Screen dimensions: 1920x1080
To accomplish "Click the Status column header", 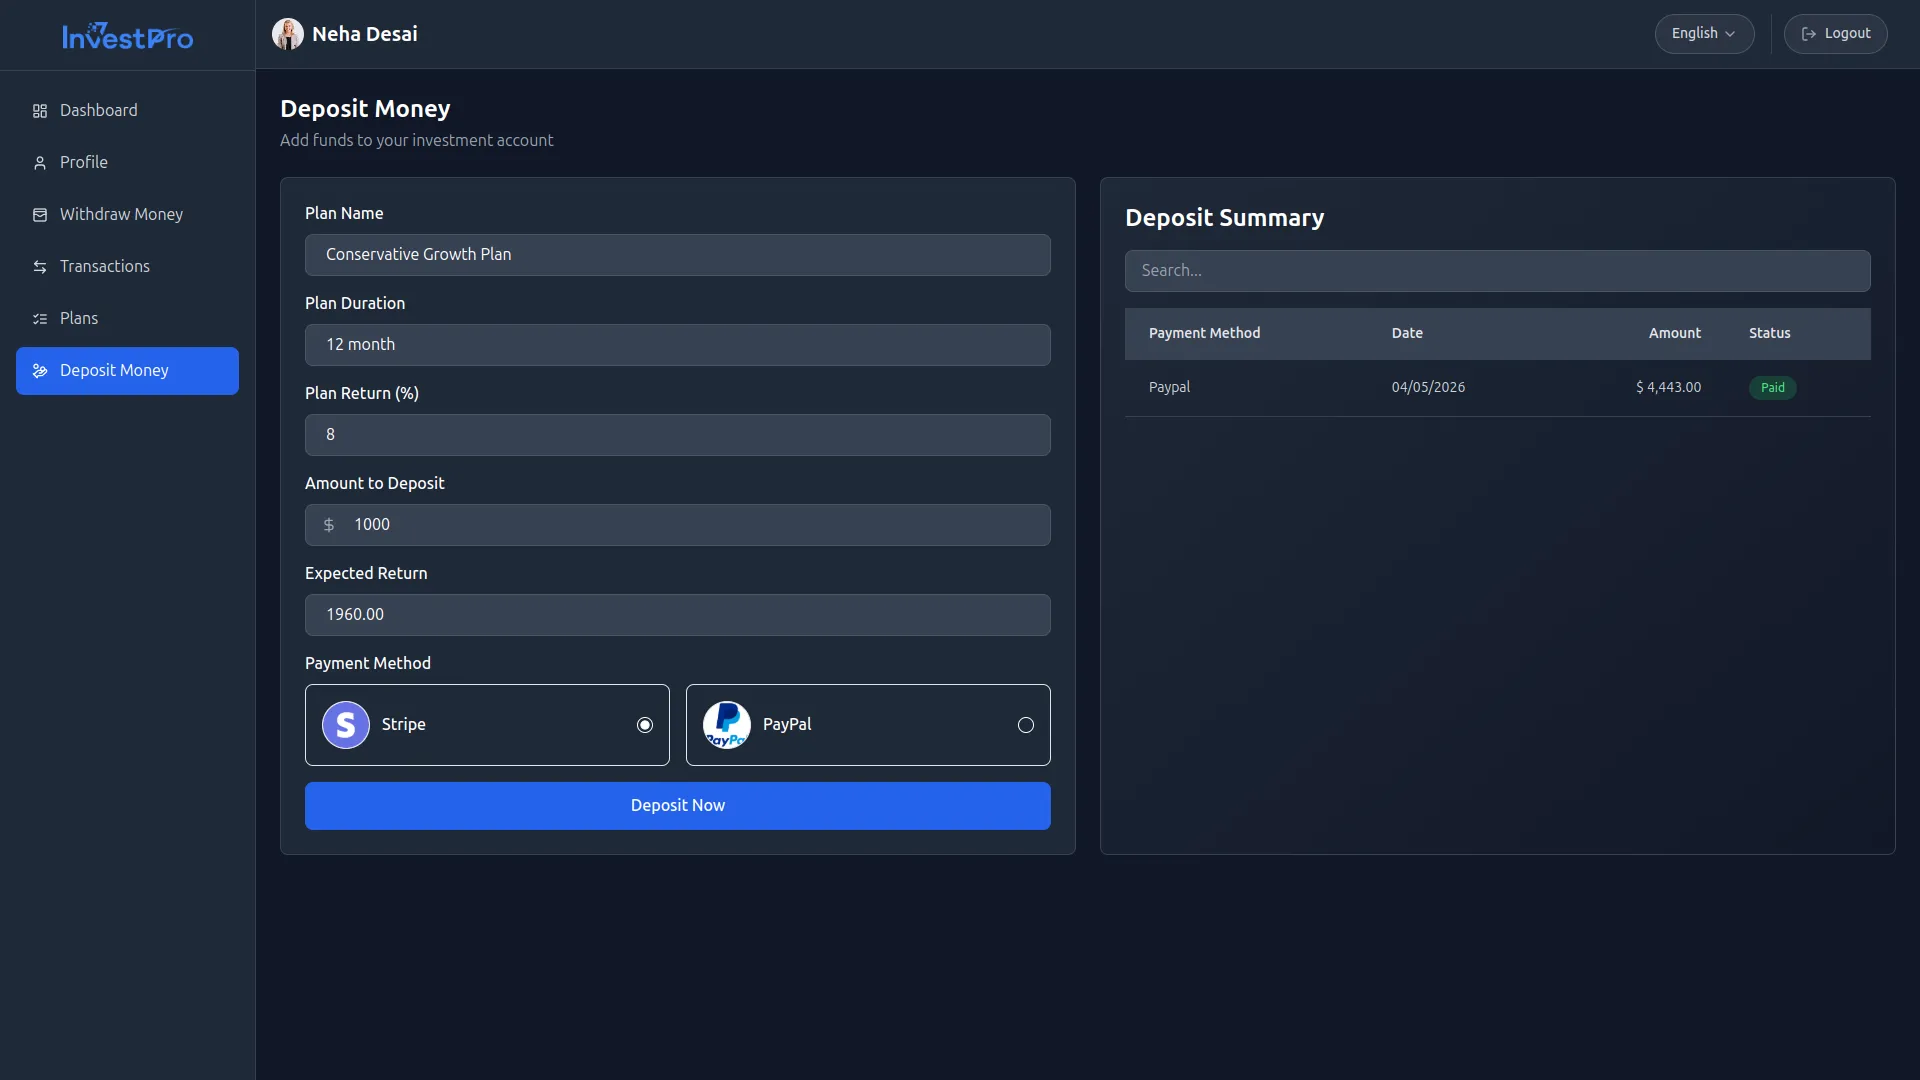I will pyautogui.click(x=1769, y=334).
